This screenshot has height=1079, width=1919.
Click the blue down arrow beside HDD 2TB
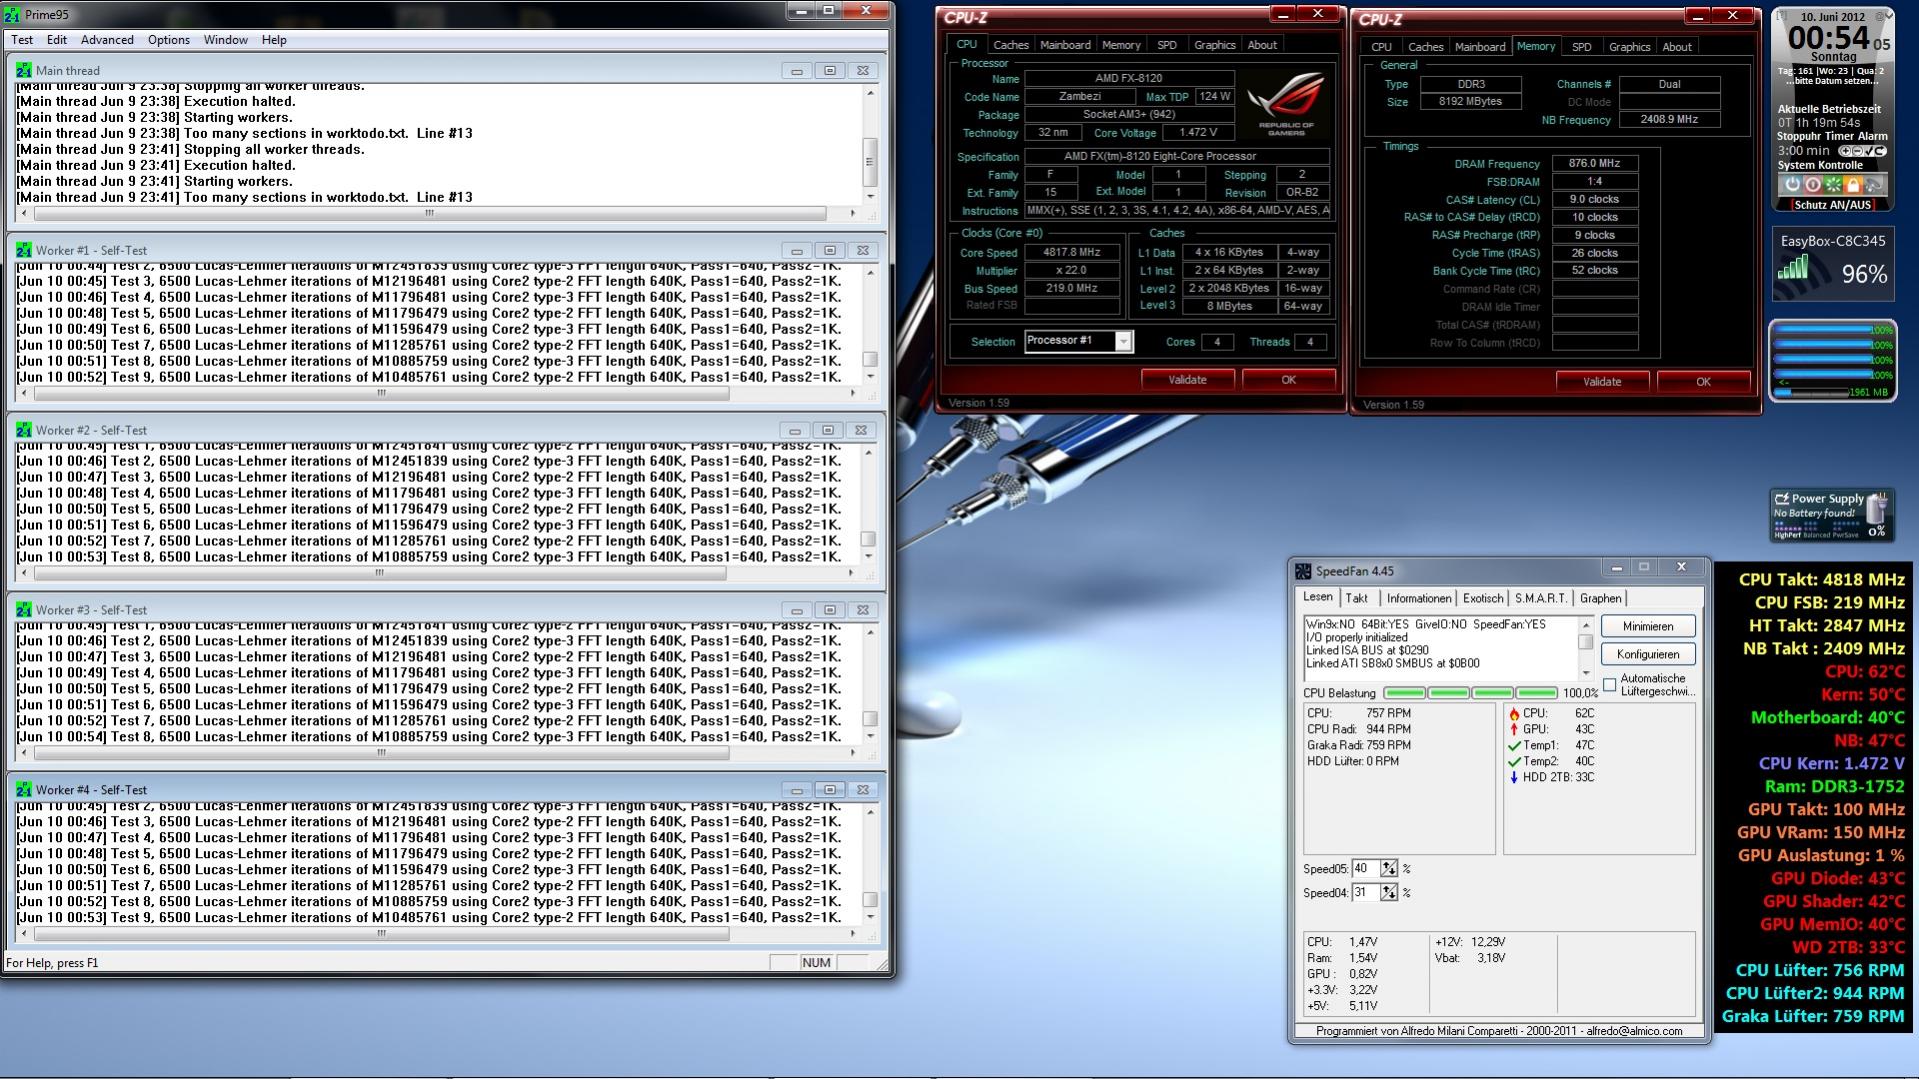click(x=1514, y=778)
